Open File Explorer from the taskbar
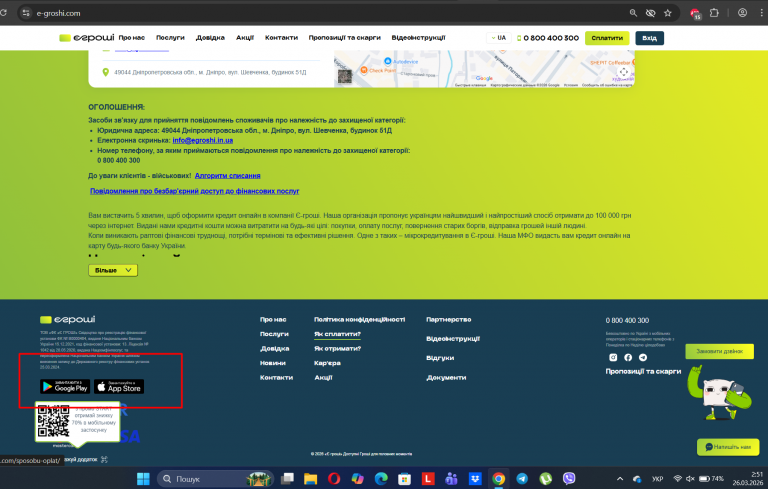Viewport: 768px width, 489px height. click(x=310, y=479)
